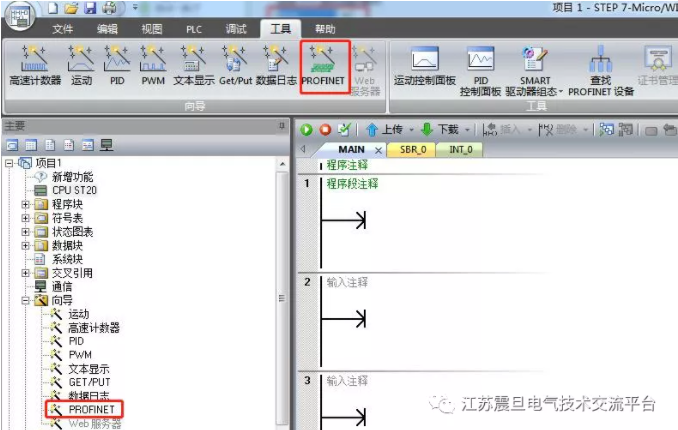This screenshot has height=430, width=678.
Task: Click the 程序注释 comment field
Action: (x=347, y=165)
